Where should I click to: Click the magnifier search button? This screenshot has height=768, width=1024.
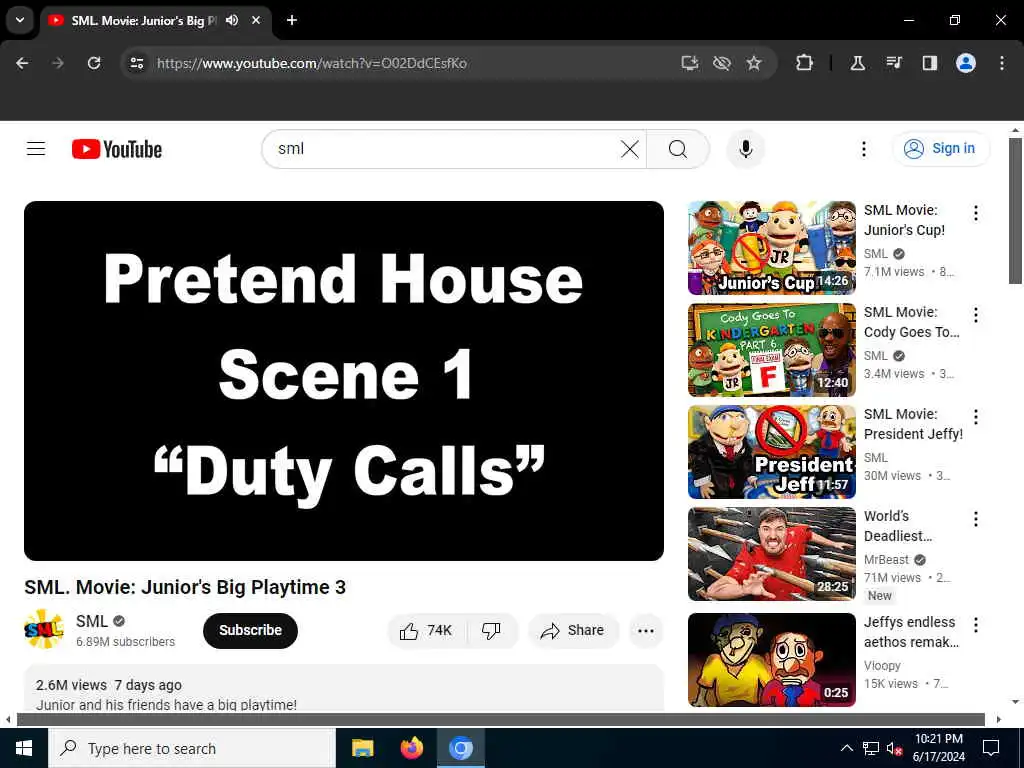[678, 149]
